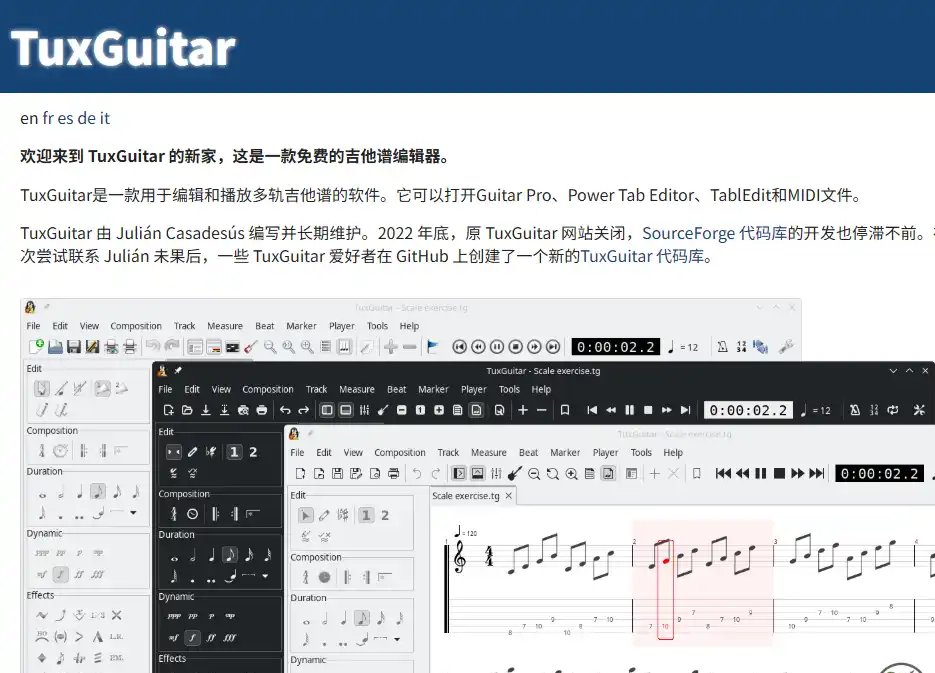935x673 pixels.
Task: Toggle forte dynamic in dark window Dynamic panel
Action: pyautogui.click(x=192, y=637)
